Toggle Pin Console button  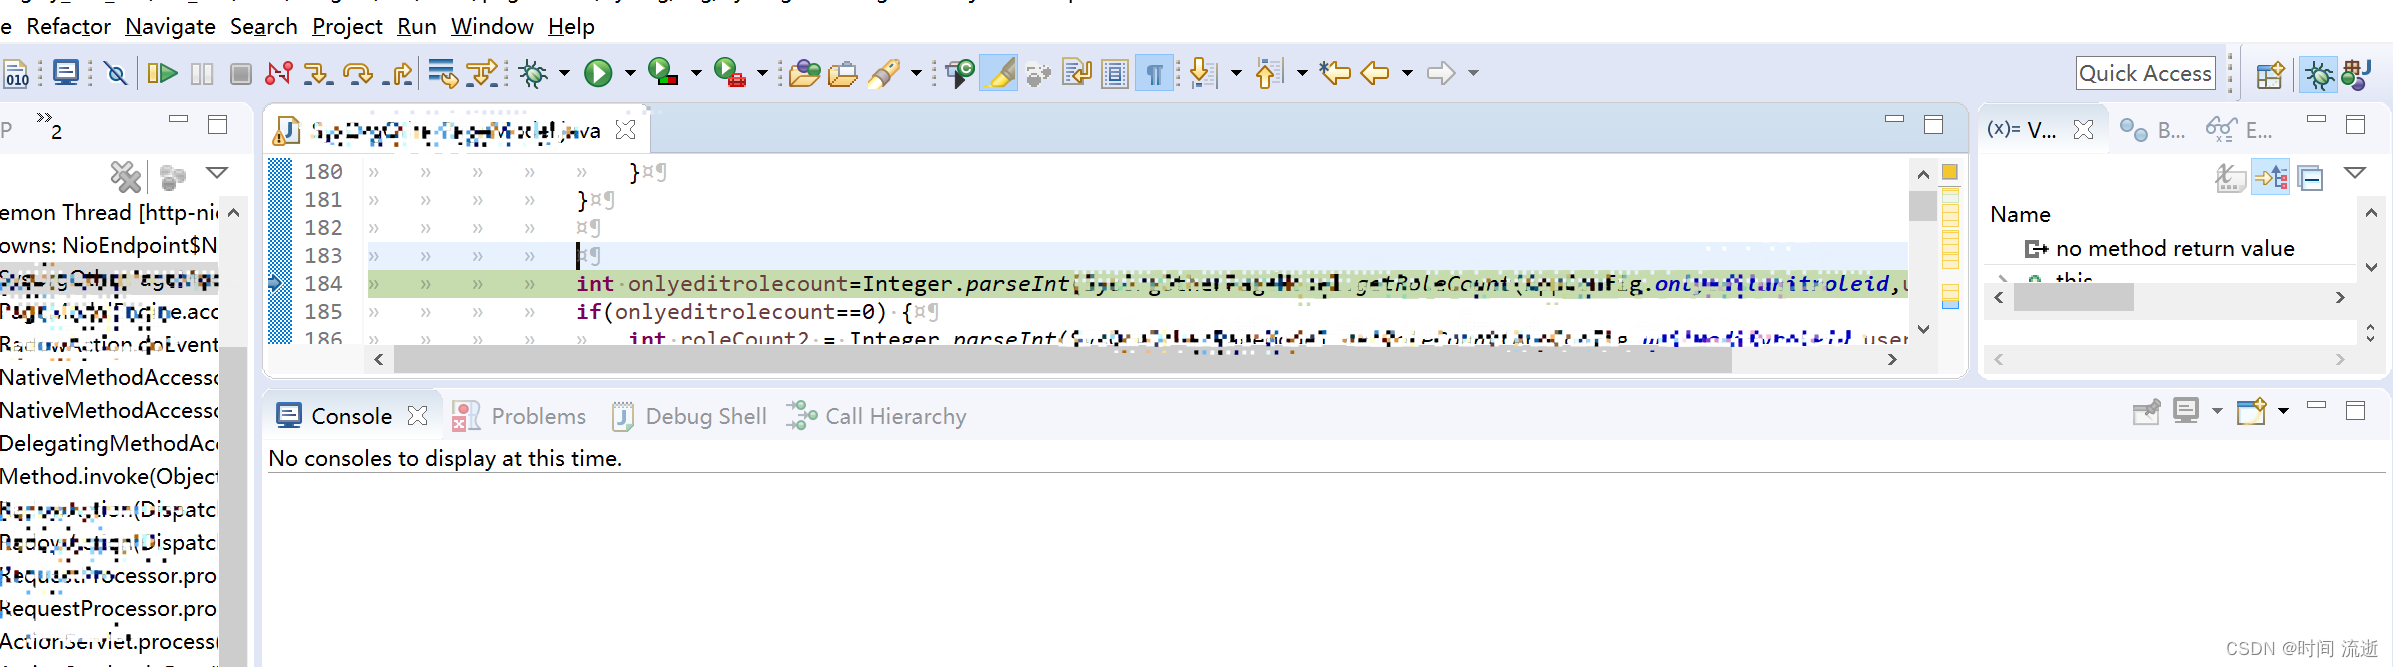click(x=2146, y=411)
